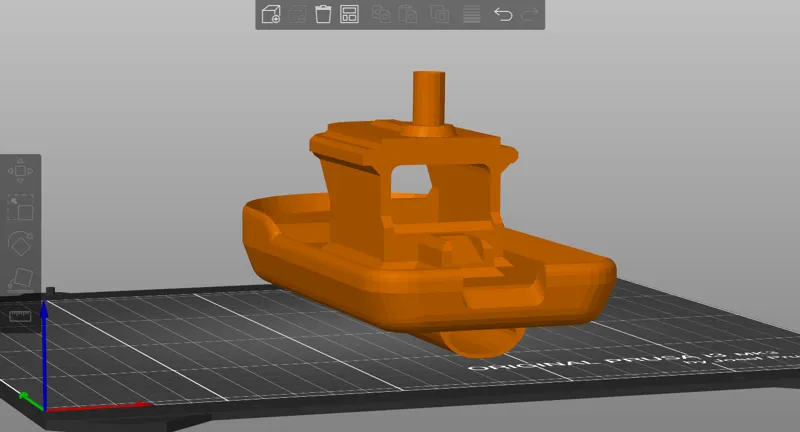The height and width of the screenshot is (432, 800).
Task: Click the Redo arrow
Action: point(530,14)
